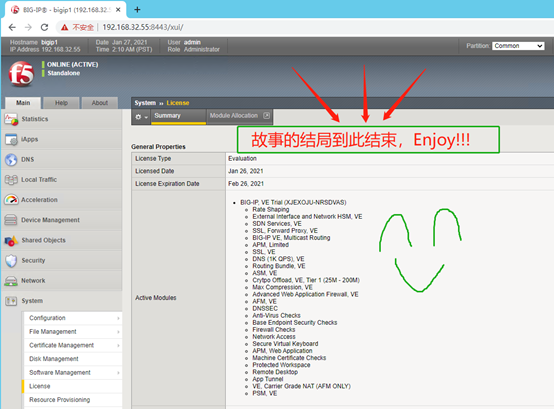The height and width of the screenshot is (409, 554).
Task: Click the Acceleration gauge icon
Action: 11,200
